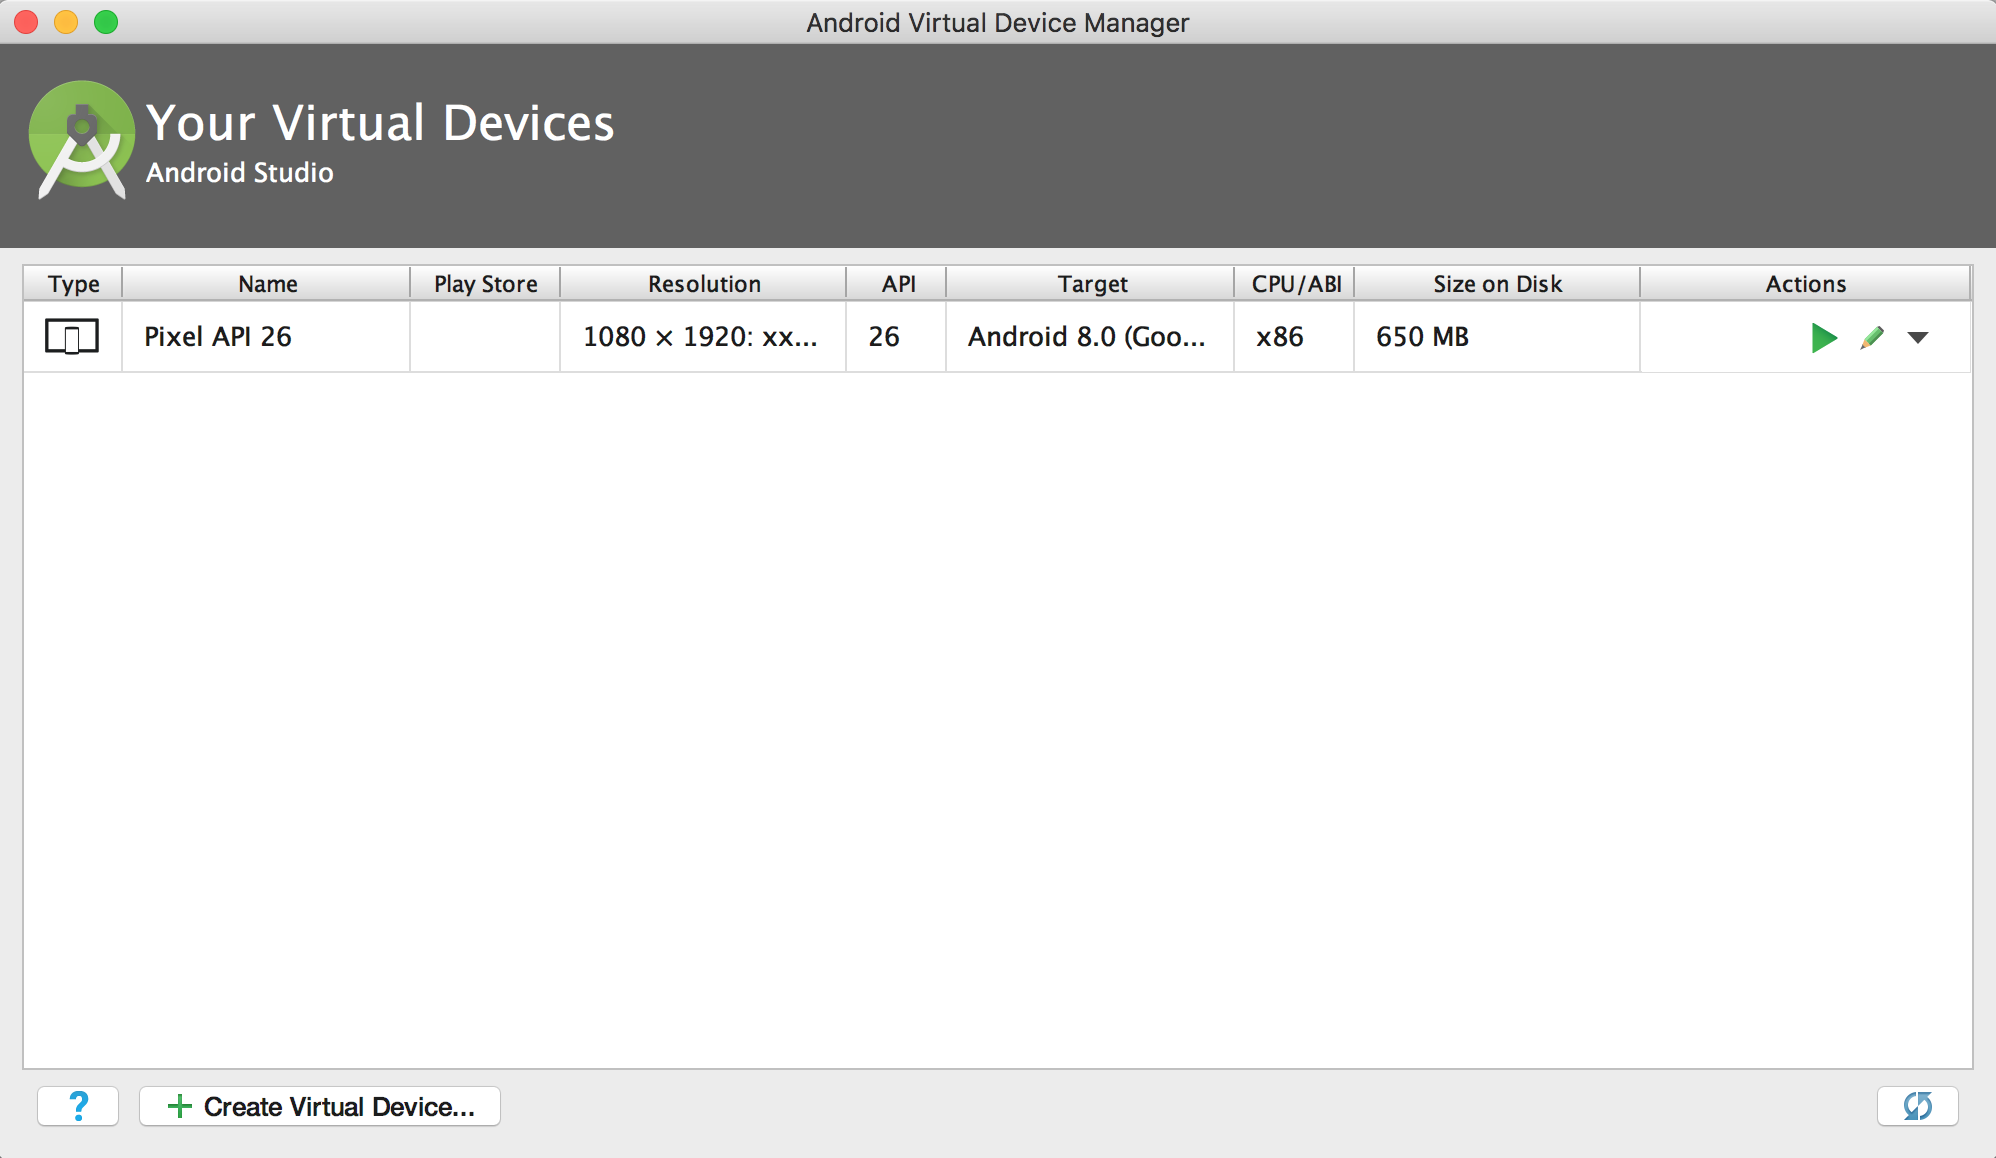Close the Android Virtual Device Manager window
The image size is (1996, 1158).
coord(27,22)
